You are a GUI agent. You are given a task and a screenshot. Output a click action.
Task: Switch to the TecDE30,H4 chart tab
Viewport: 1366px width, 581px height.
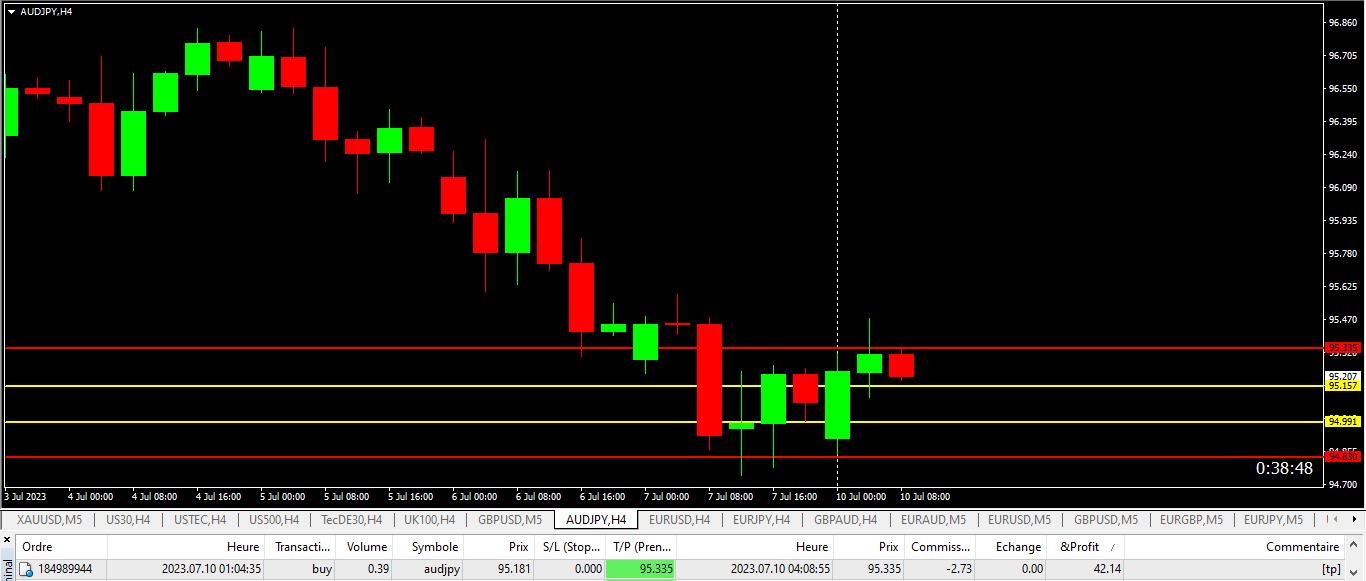(352, 519)
